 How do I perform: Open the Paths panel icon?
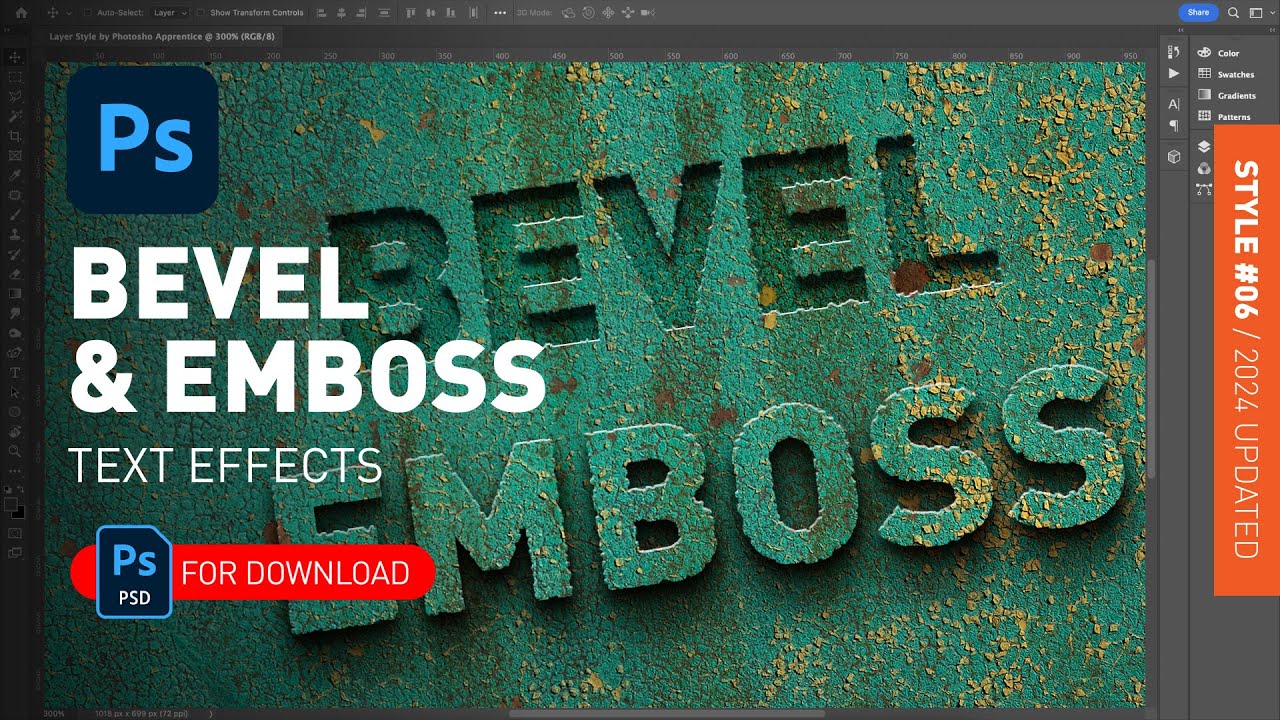click(x=1204, y=189)
